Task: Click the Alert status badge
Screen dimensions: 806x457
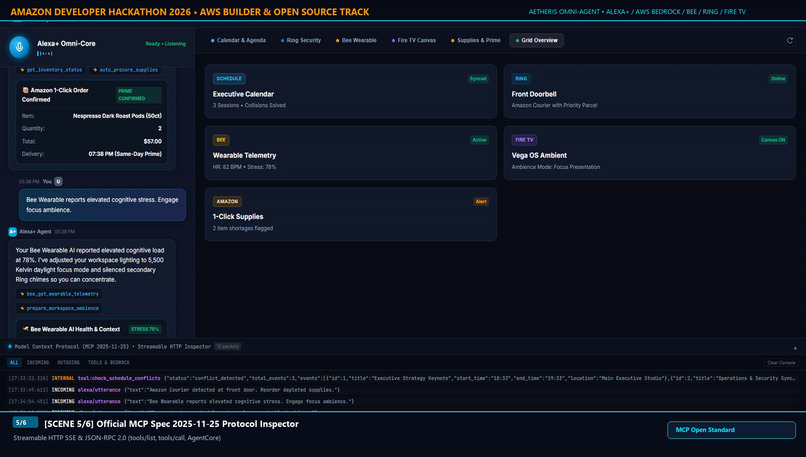Action: (x=481, y=202)
